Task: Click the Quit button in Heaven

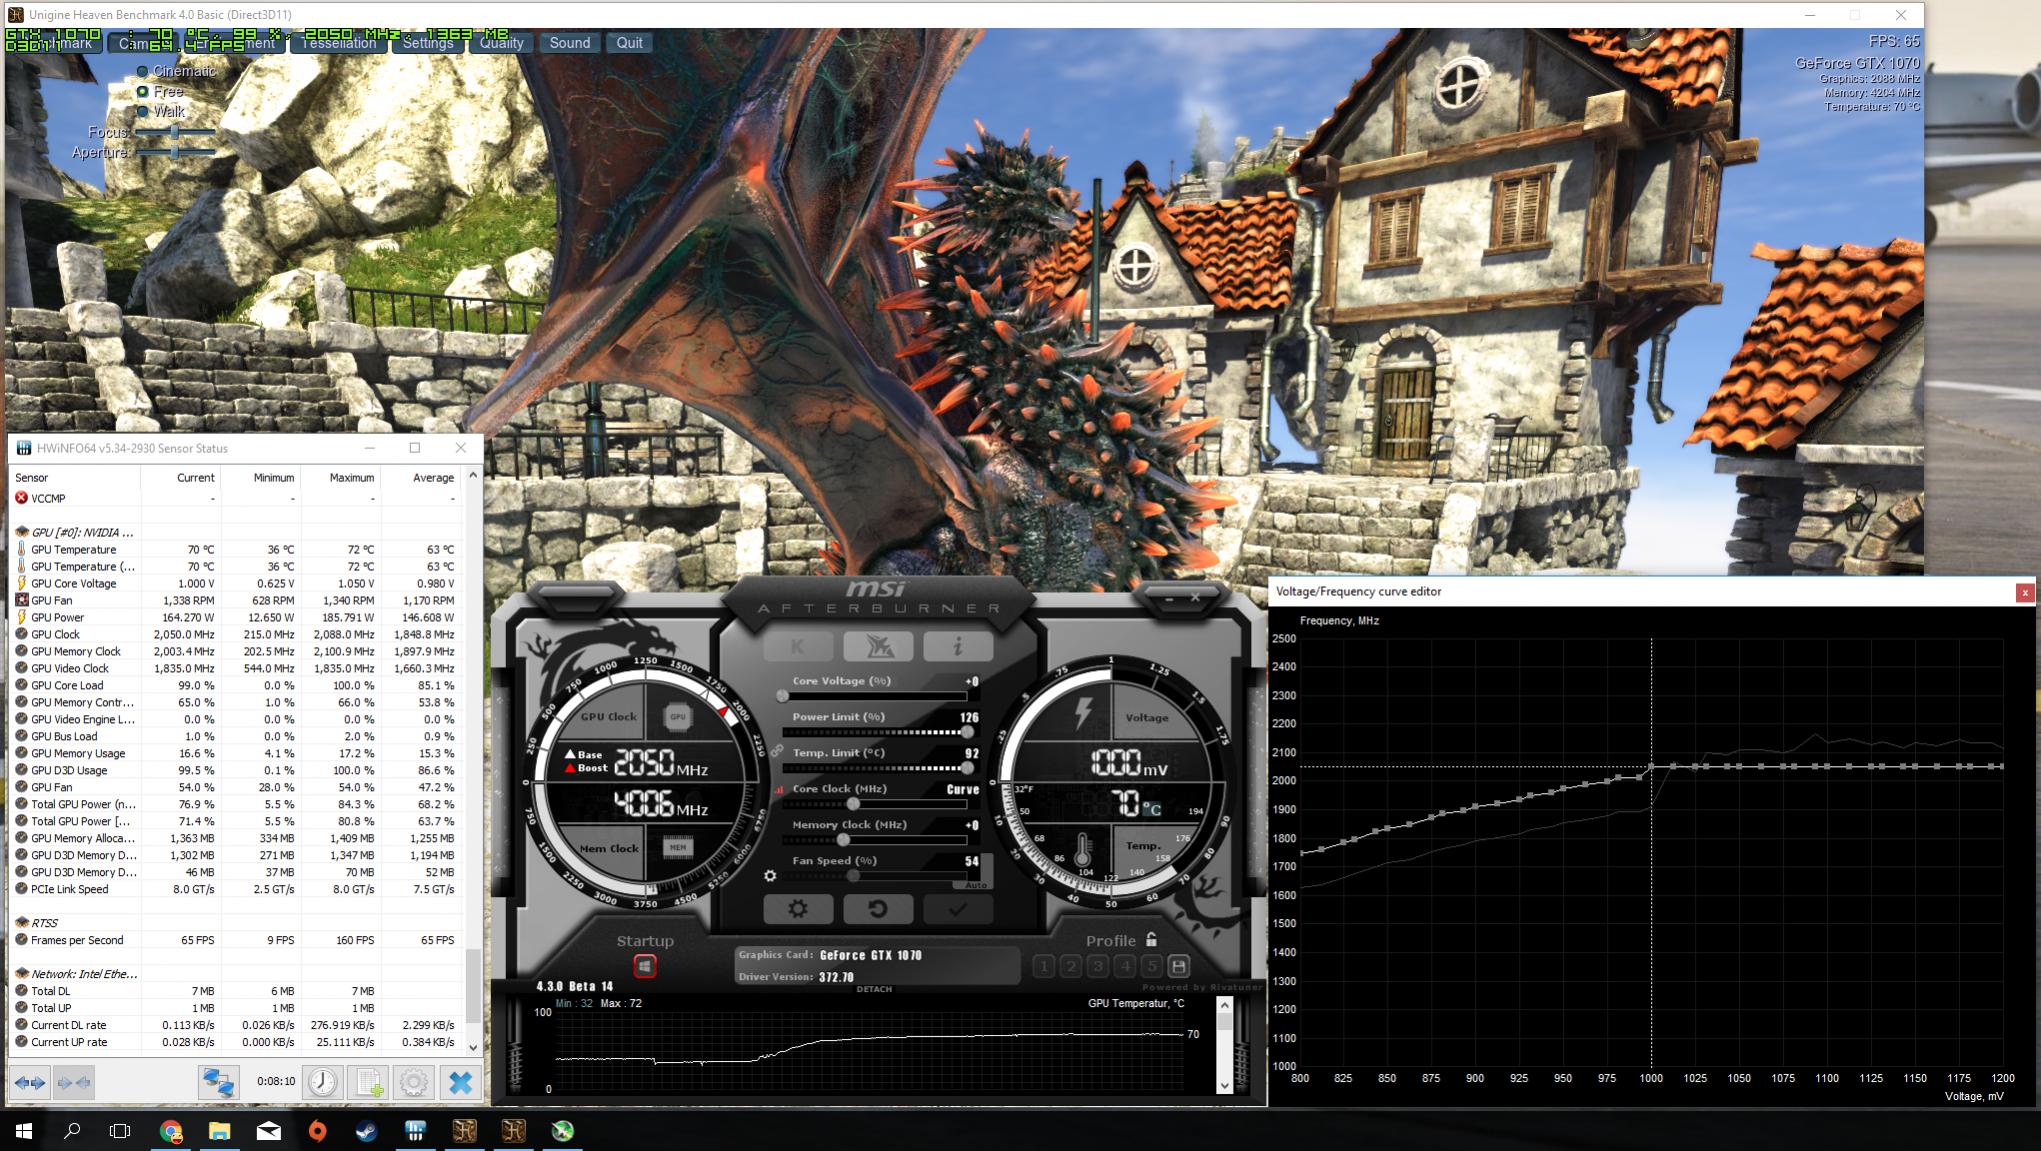Action: (x=629, y=43)
